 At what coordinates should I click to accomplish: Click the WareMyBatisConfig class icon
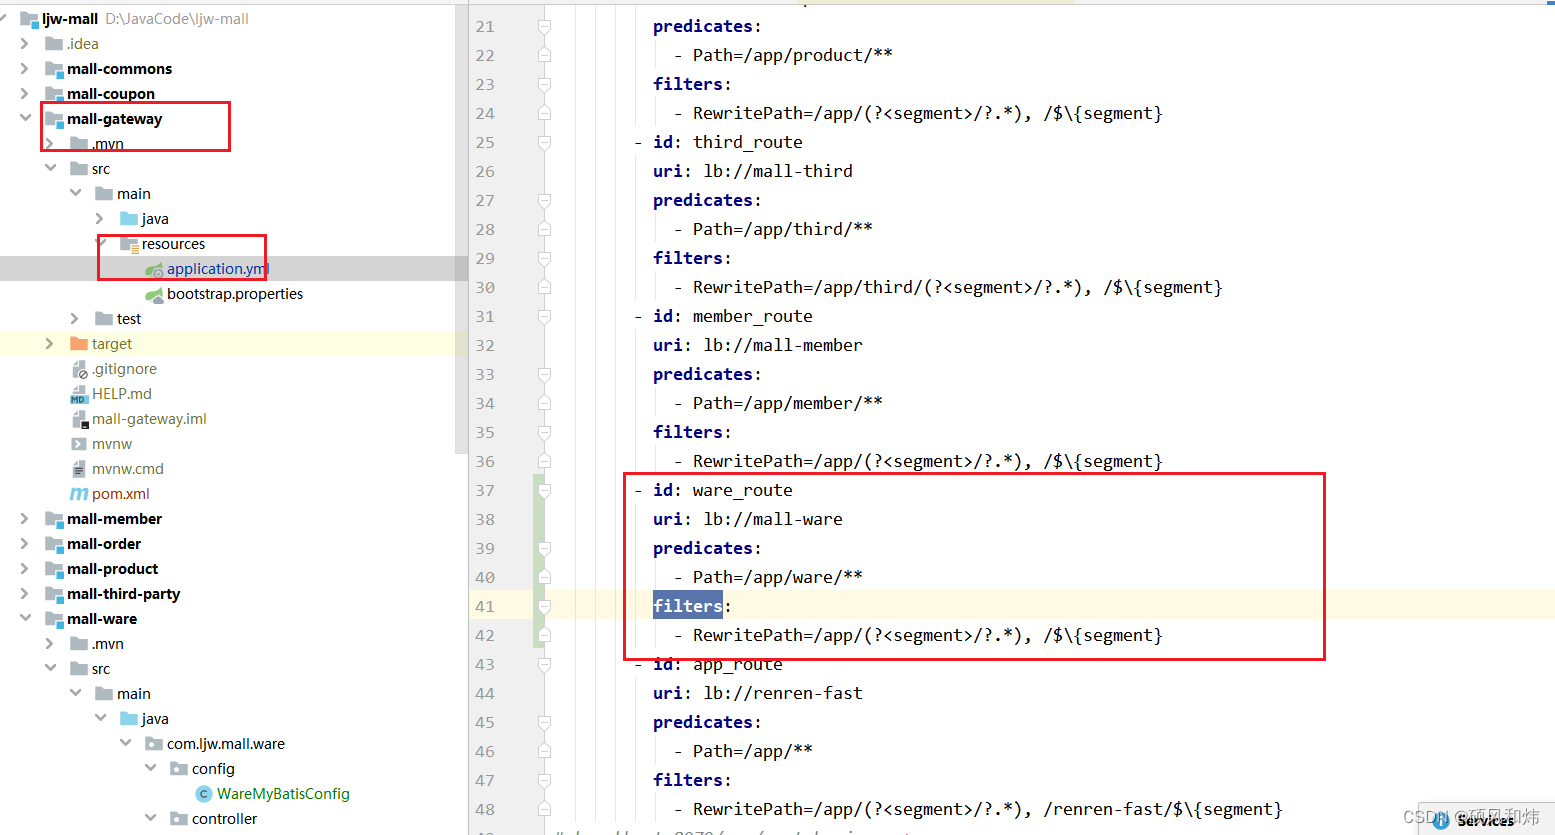click(204, 794)
